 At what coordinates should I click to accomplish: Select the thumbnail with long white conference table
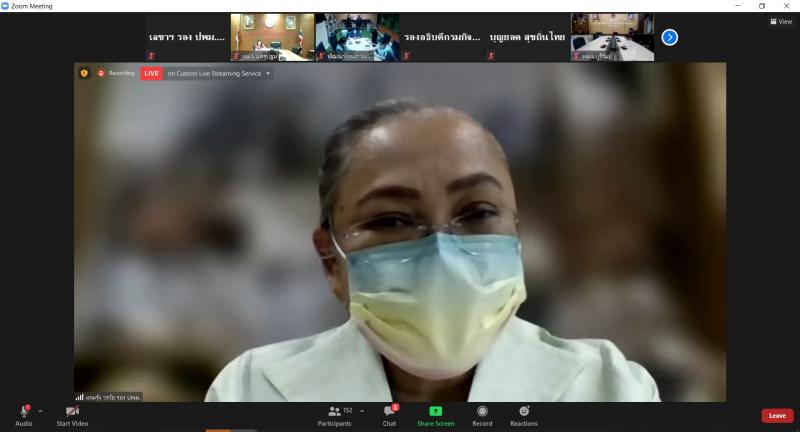(612, 37)
